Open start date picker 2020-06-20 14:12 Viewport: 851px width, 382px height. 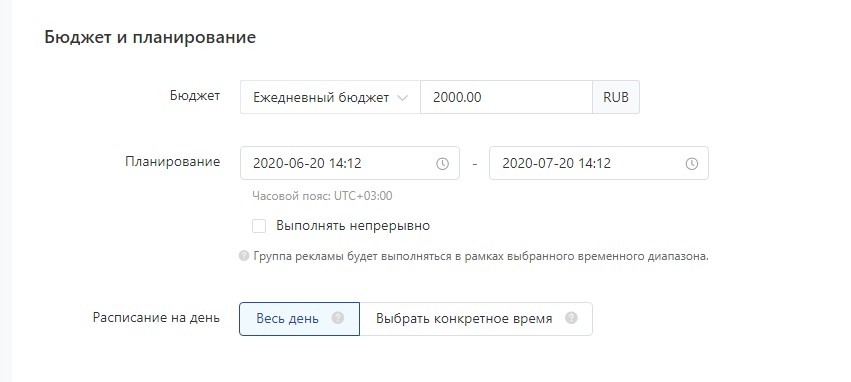(x=350, y=163)
